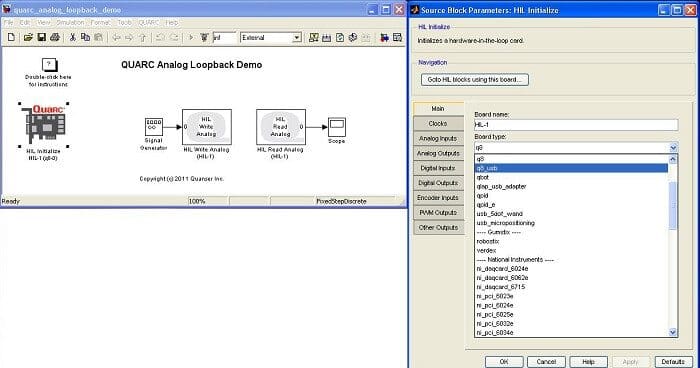This screenshot has height=368, width=700.
Task: Select the HIL Initialize QUARC block
Action: click(44, 125)
